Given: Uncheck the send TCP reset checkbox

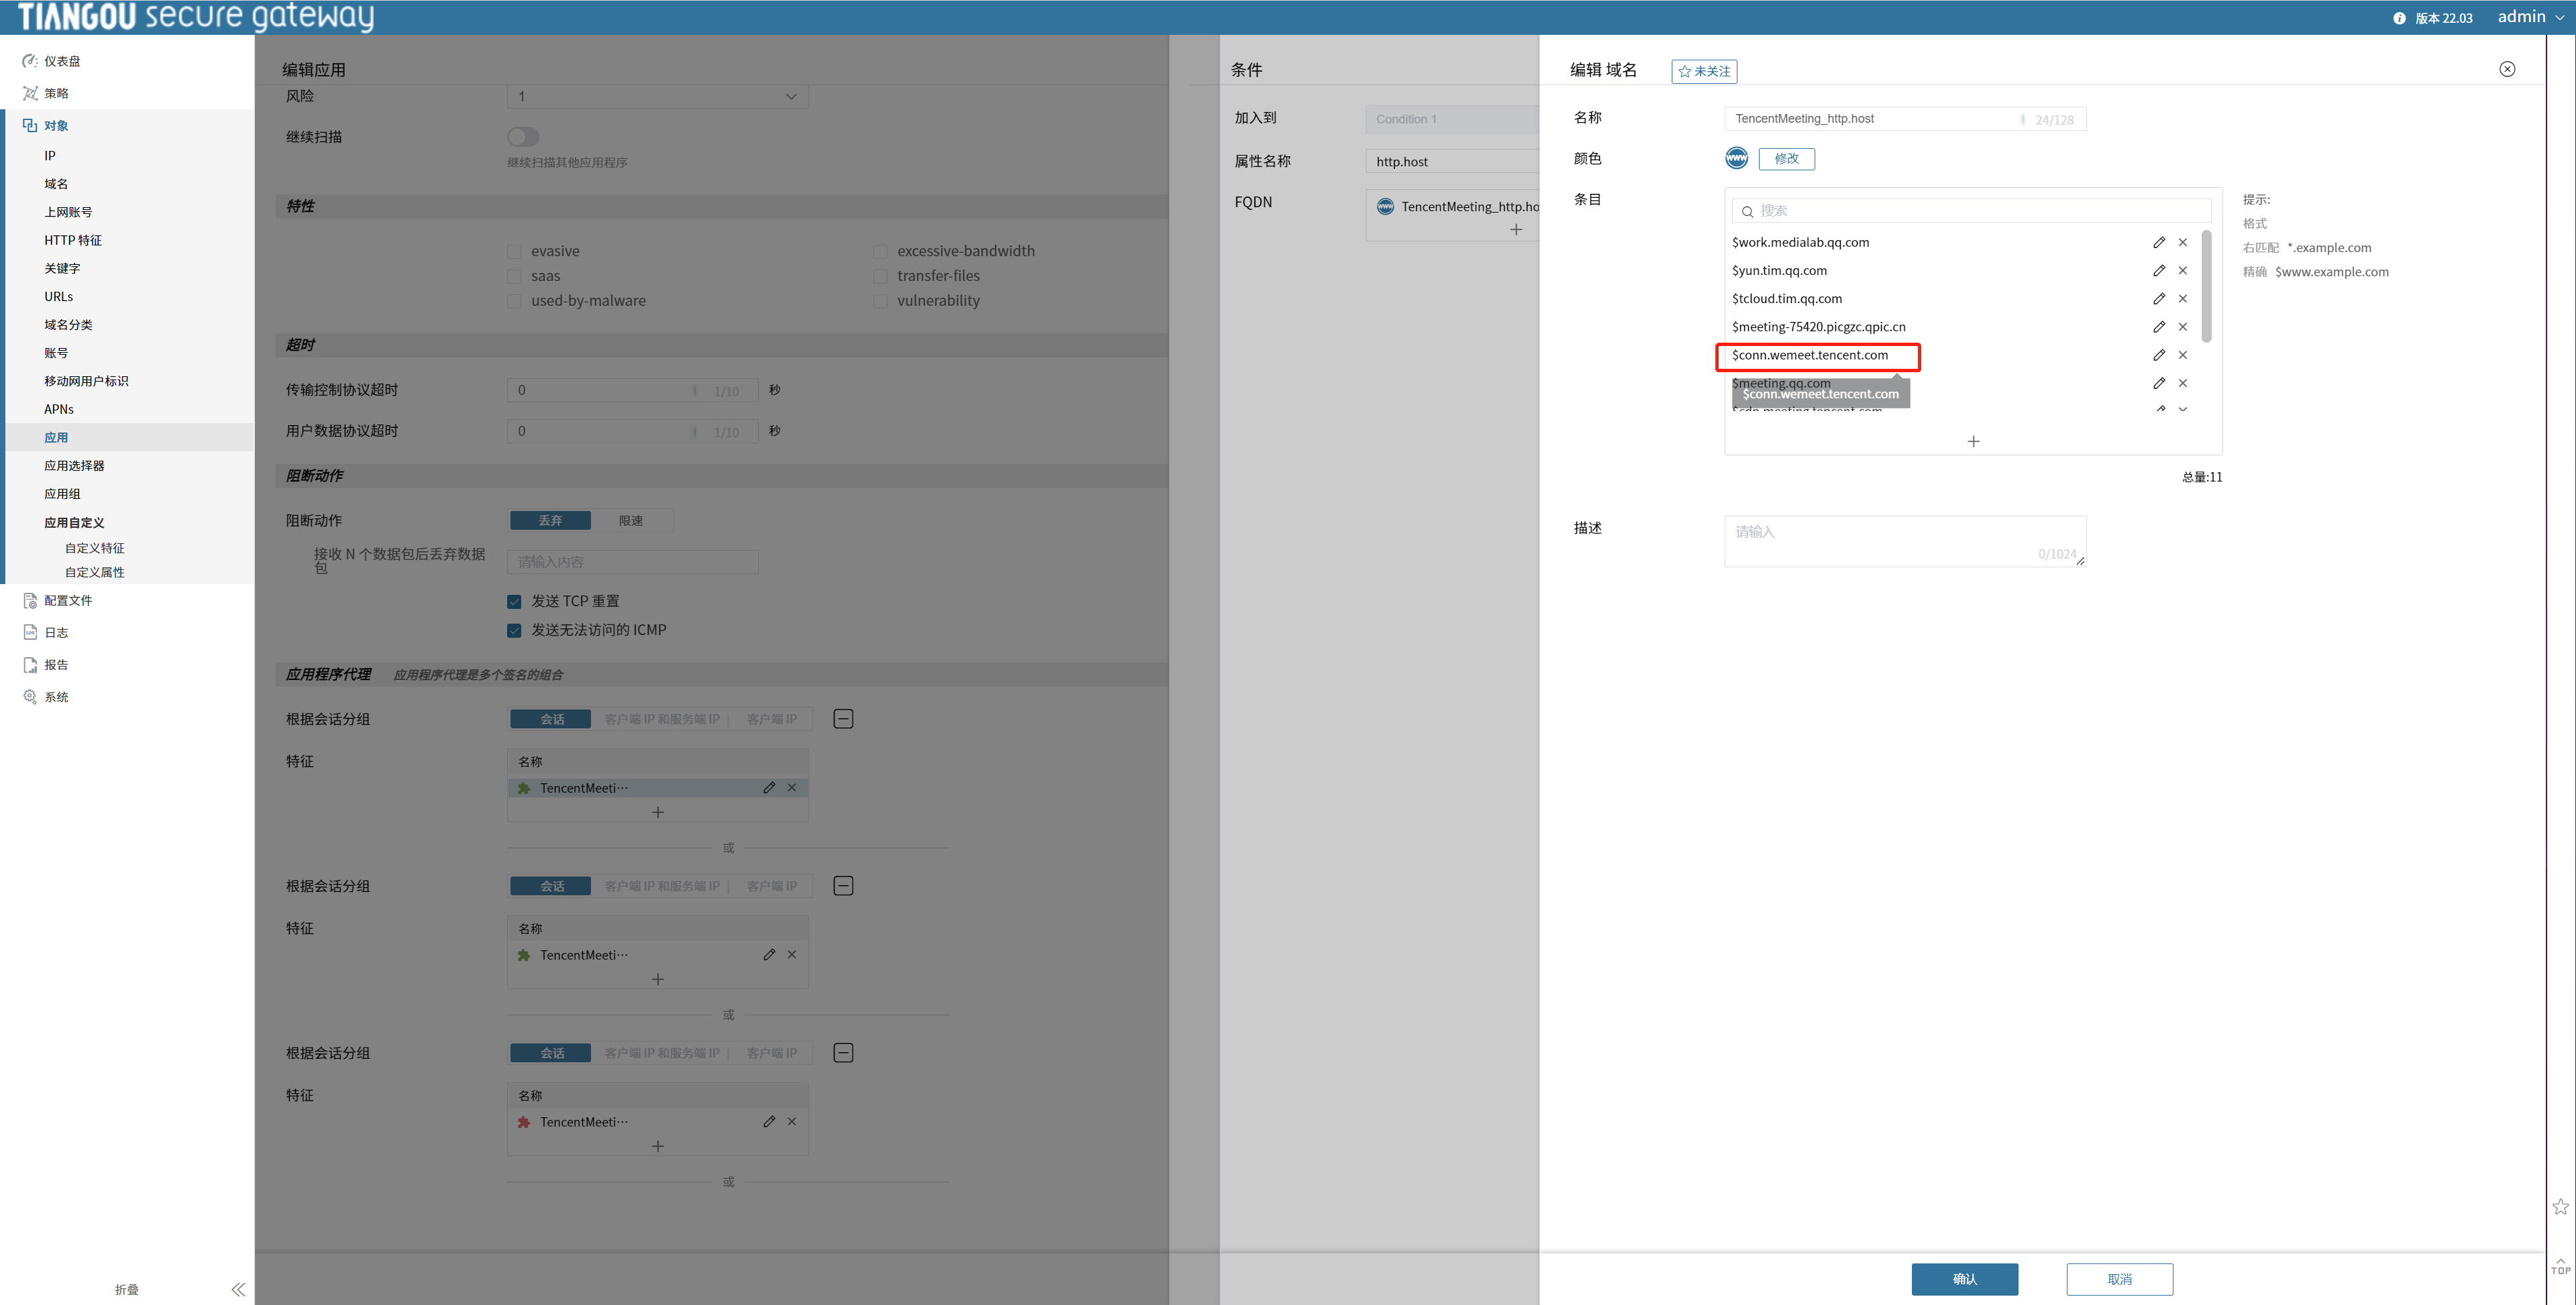Looking at the screenshot, I should tap(514, 601).
